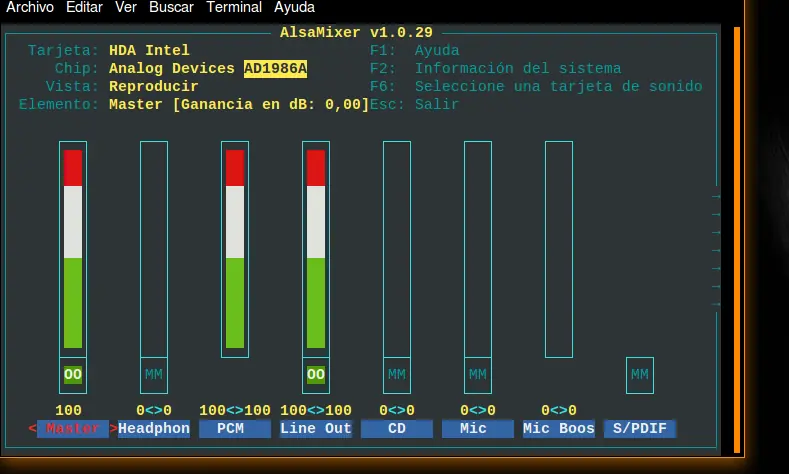Click the 0<>0 value under Headphone
Screen dimensions: 789x474
(154, 411)
